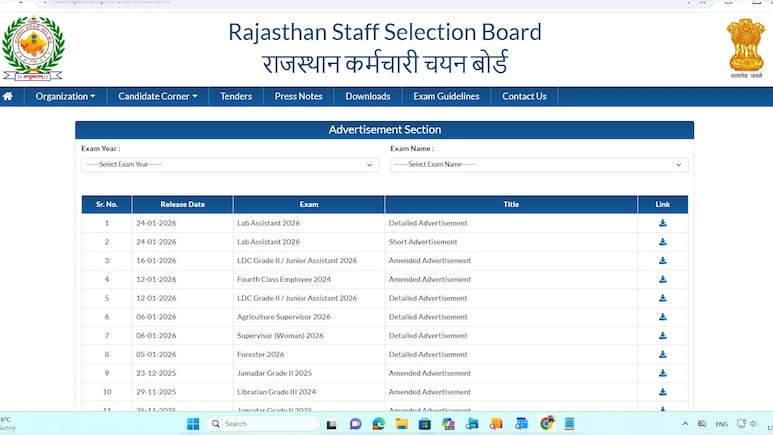This screenshot has width=773, height=435.
Task: Click the Title column header
Action: coord(511,204)
